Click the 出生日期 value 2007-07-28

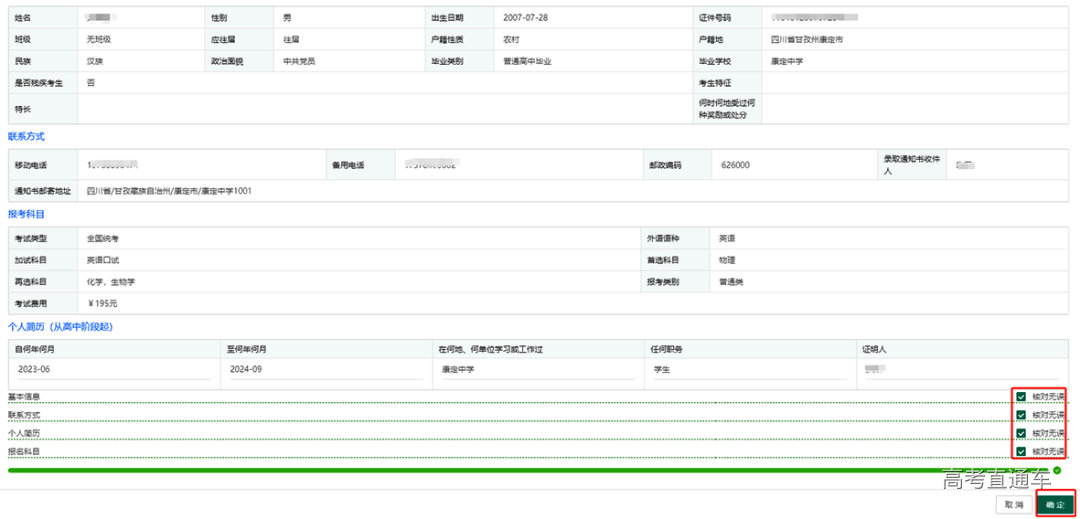point(526,18)
